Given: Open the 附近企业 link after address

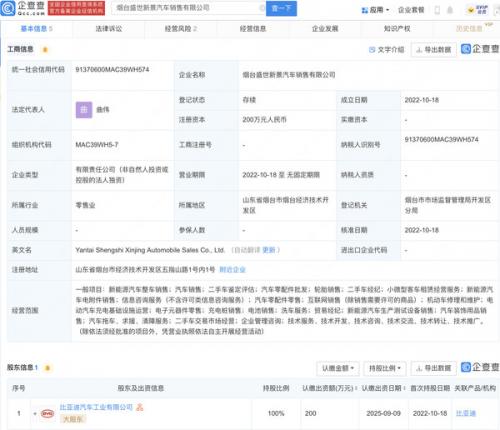Looking at the screenshot, I should coord(232,269).
